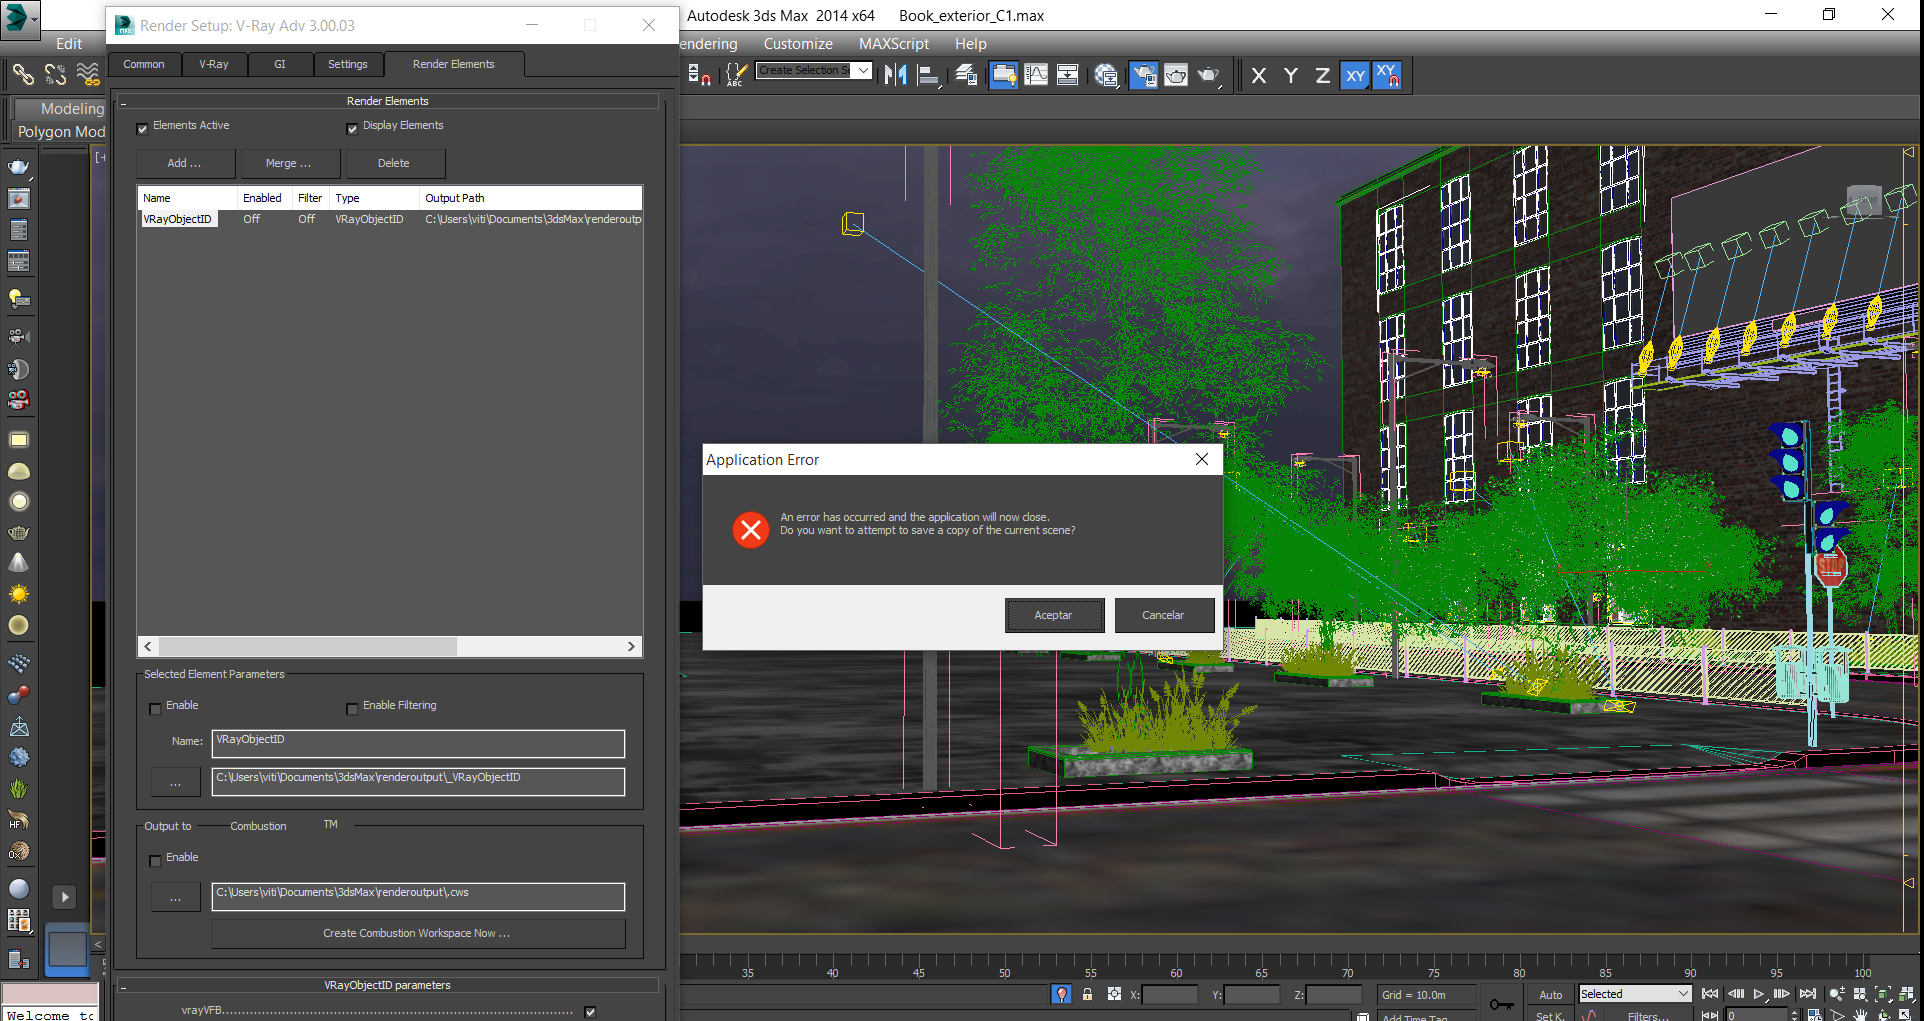The height and width of the screenshot is (1021, 1924).
Task: Click Create Combustion Workspace Now button
Action: click(x=417, y=933)
